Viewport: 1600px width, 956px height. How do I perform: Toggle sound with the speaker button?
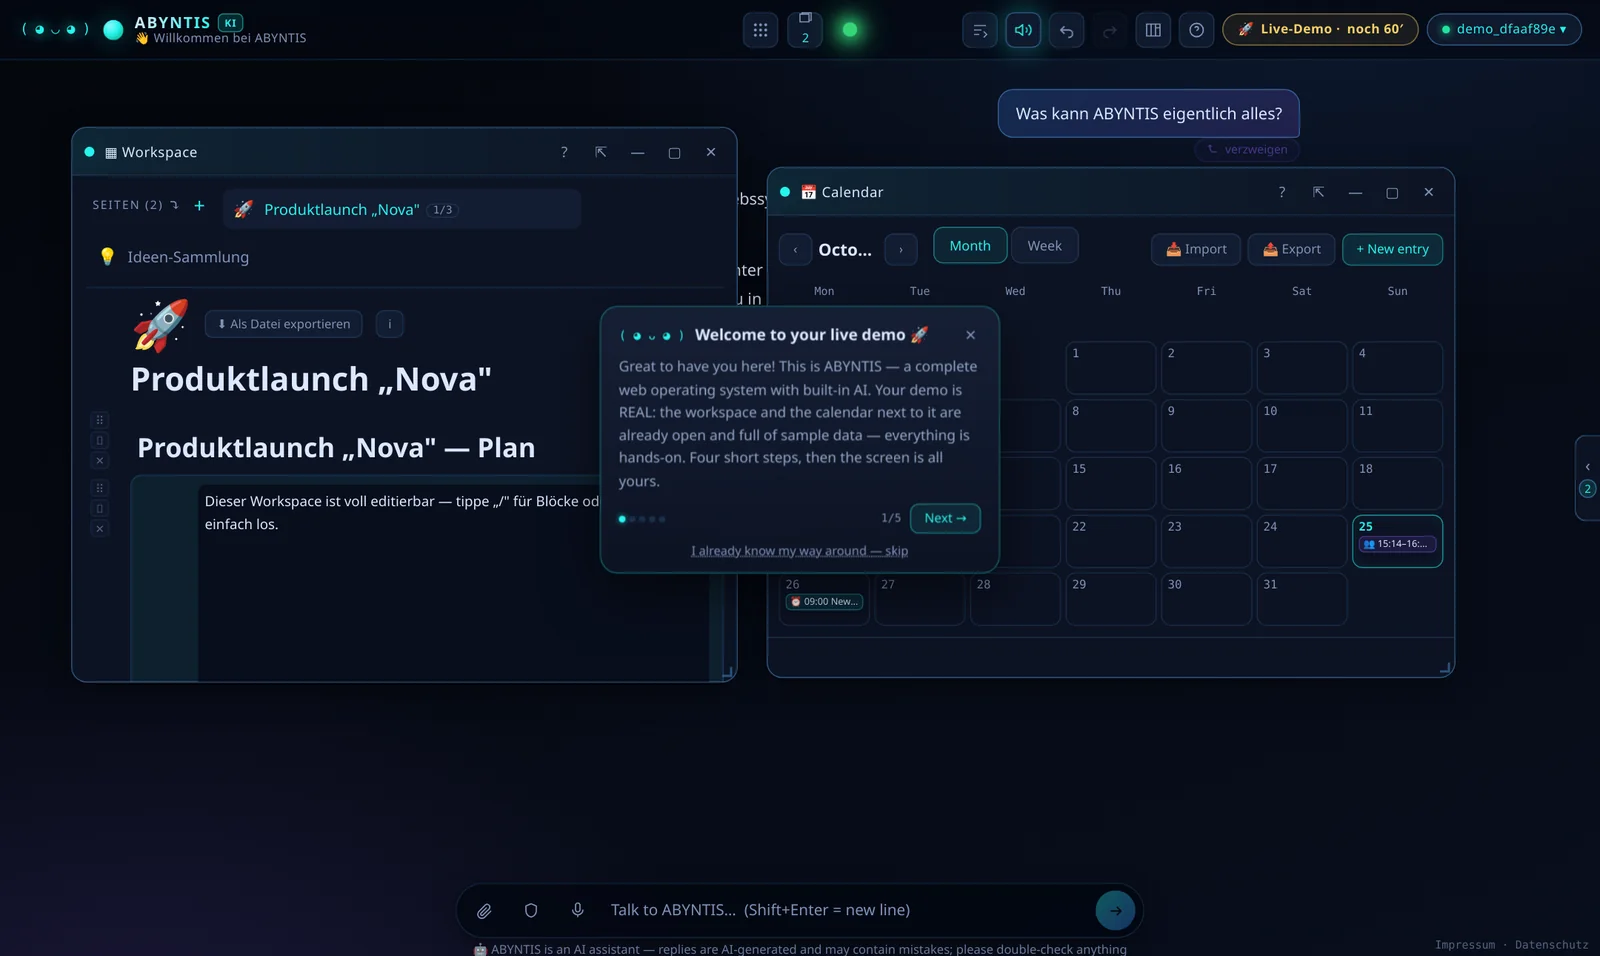point(1023,30)
